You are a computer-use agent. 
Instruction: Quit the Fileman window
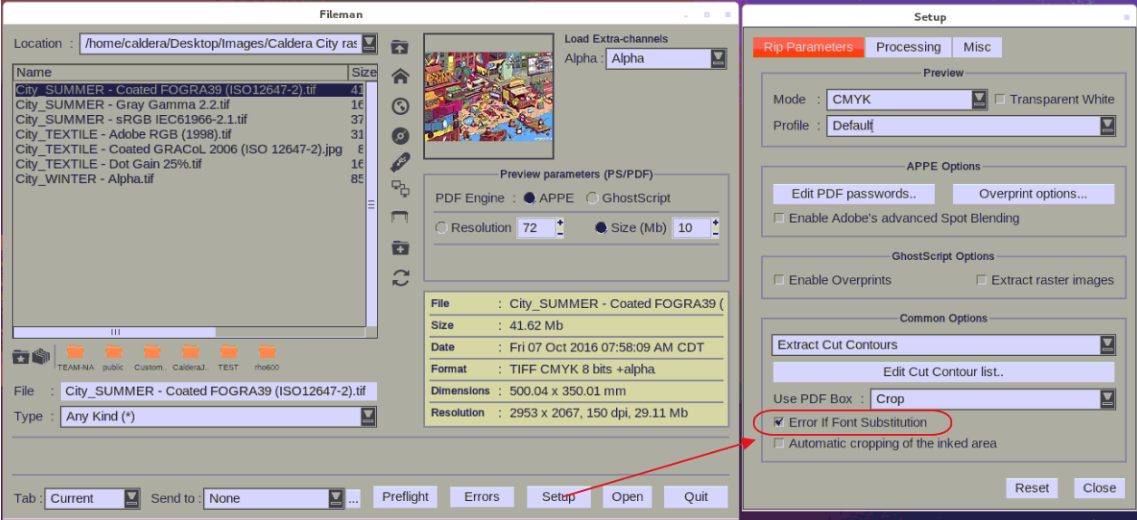pyautogui.click(x=696, y=497)
